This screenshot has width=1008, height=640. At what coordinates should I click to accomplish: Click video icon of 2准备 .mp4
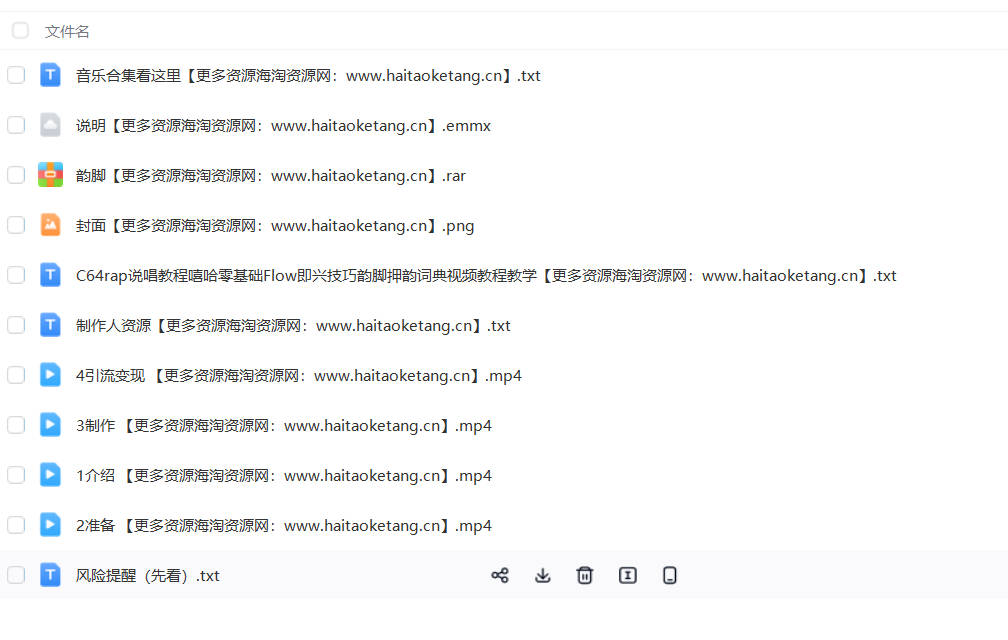click(x=50, y=525)
